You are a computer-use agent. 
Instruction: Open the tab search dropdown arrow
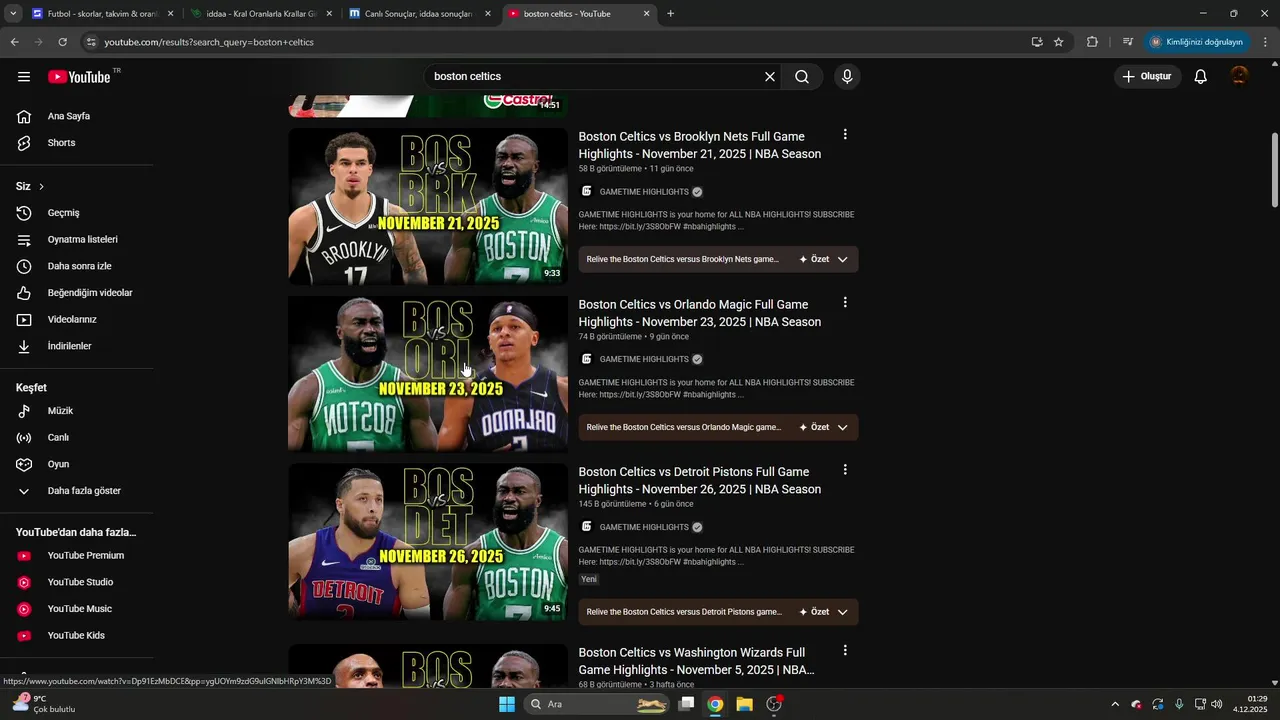13,14
